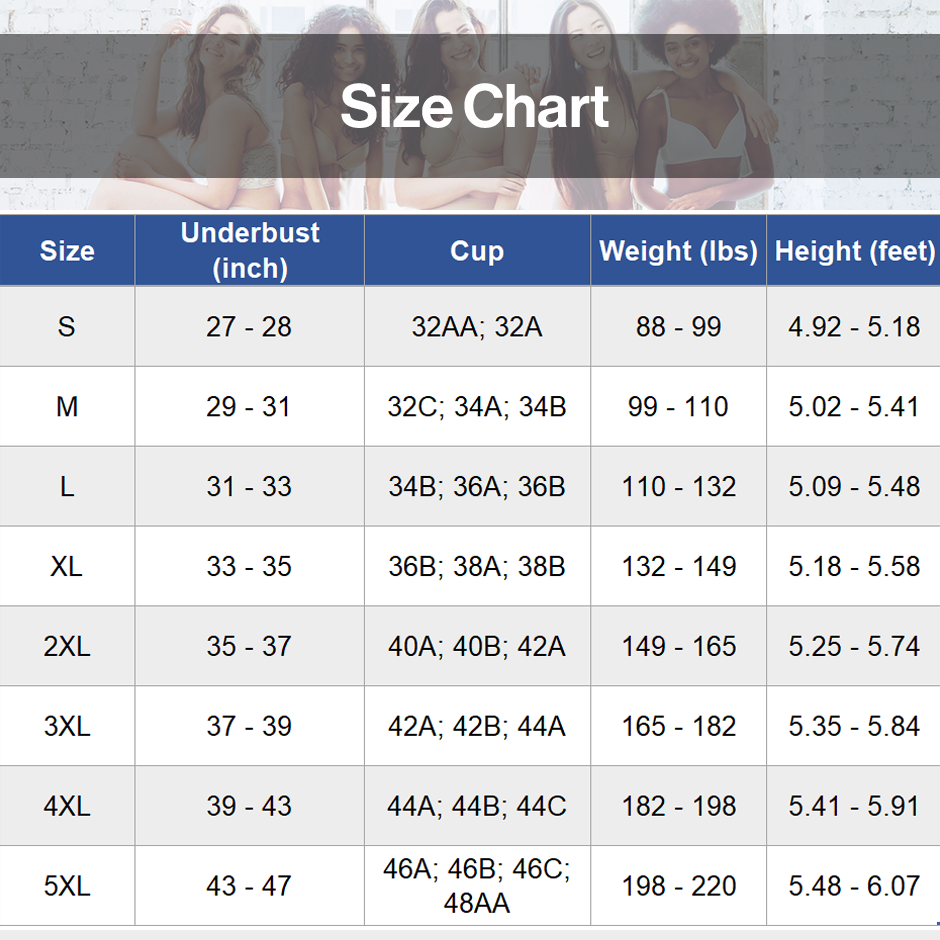The image size is (940, 940).
Task: Click the 5.35 - 5.84 height cell
Action: coord(854,726)
